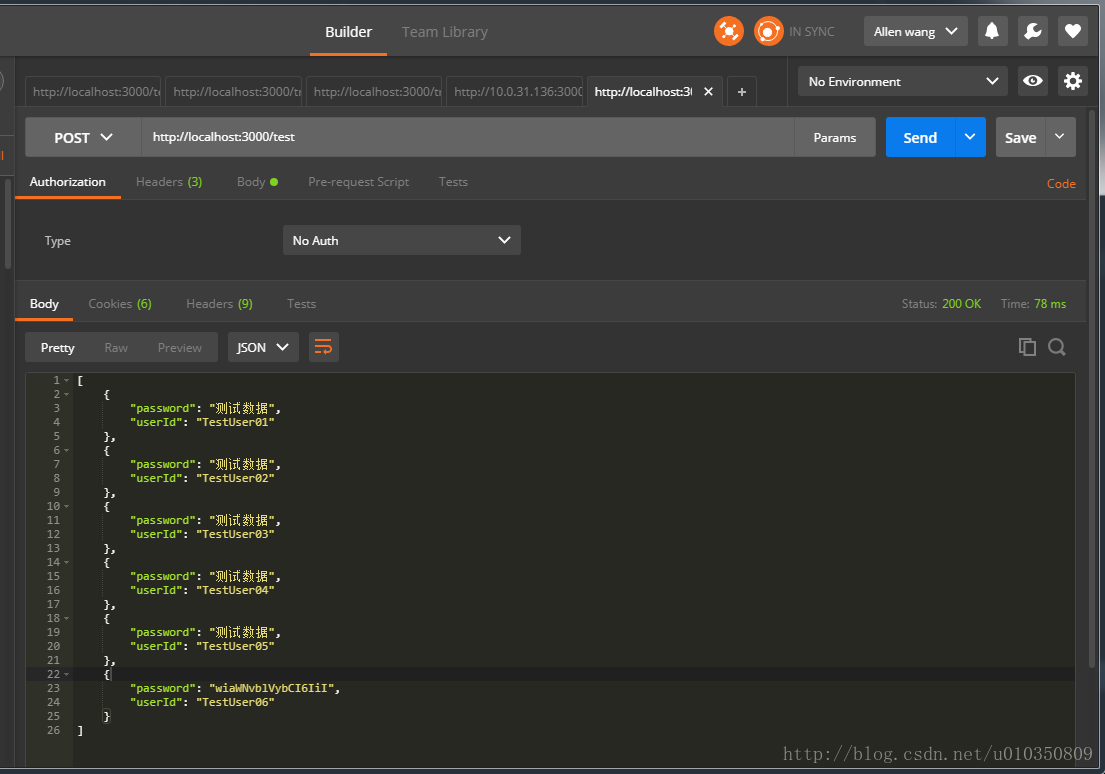Viewport: 1105px width, 774px height.
Task: Switch to the Builder tab
Action: pos(348,32)
